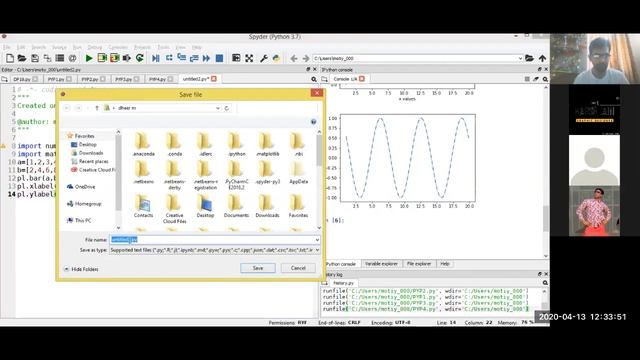The height and width of the screenshot is (360, 640).
Task: Select Recent places in dialog sidebar
Action: click(89, 162)
